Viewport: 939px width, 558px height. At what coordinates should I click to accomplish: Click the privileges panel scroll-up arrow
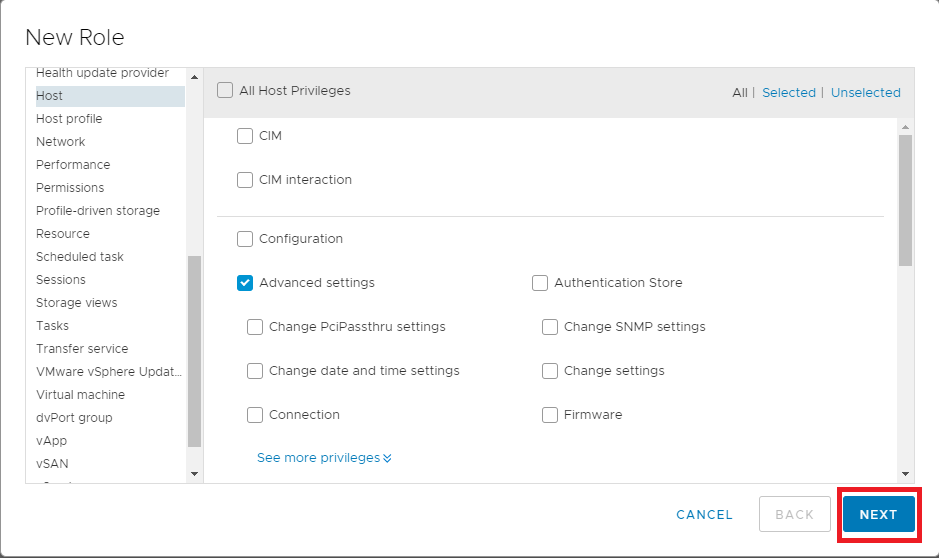pyautogui.click(x=905, y=128)
